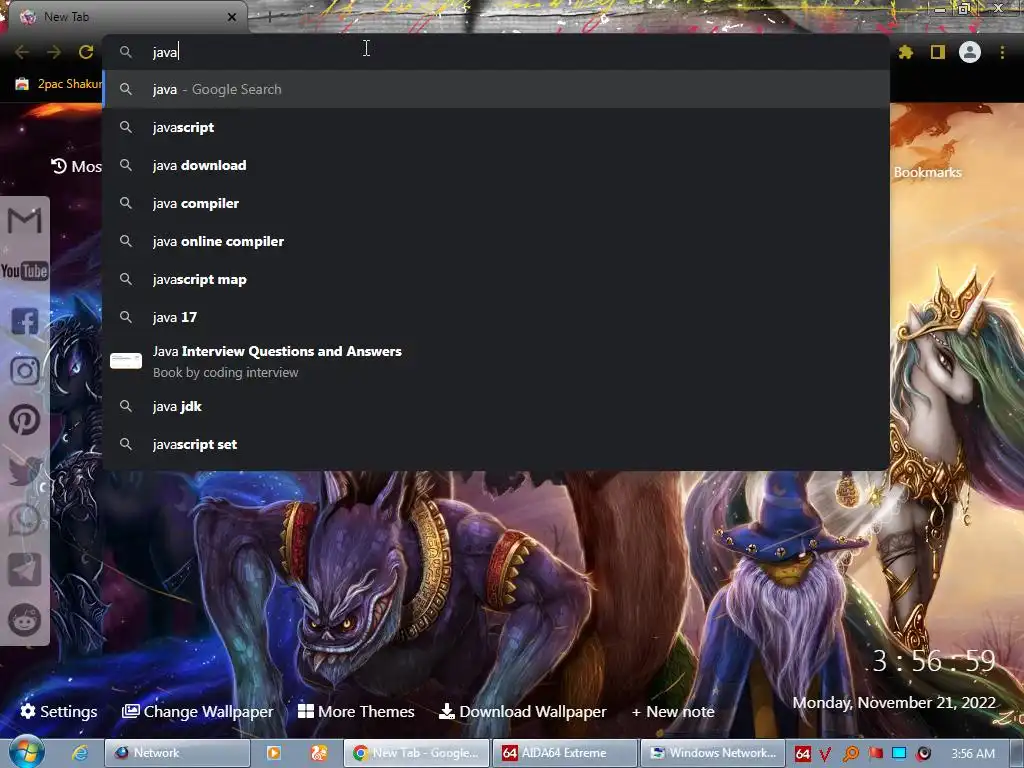Select the 'javascript set' suggestion
This screenshot has width=1024, height=768.
[x=496, y=444]
